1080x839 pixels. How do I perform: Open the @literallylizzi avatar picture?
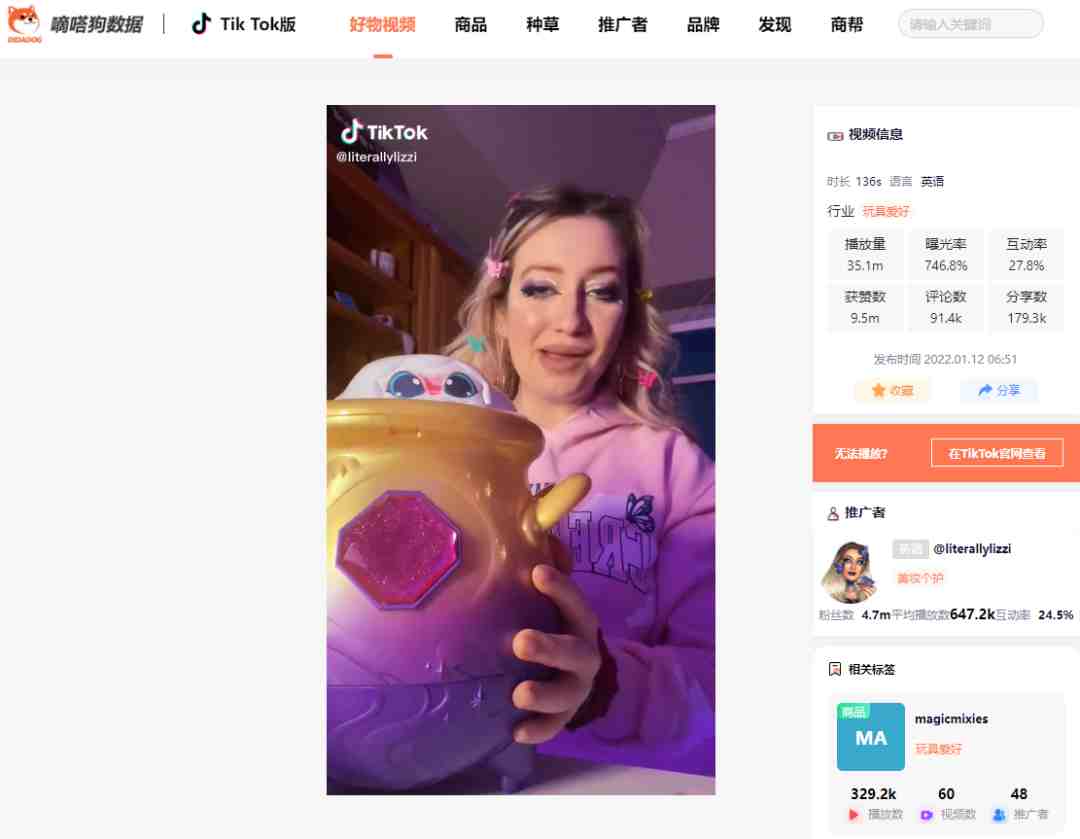pos(849,571)
